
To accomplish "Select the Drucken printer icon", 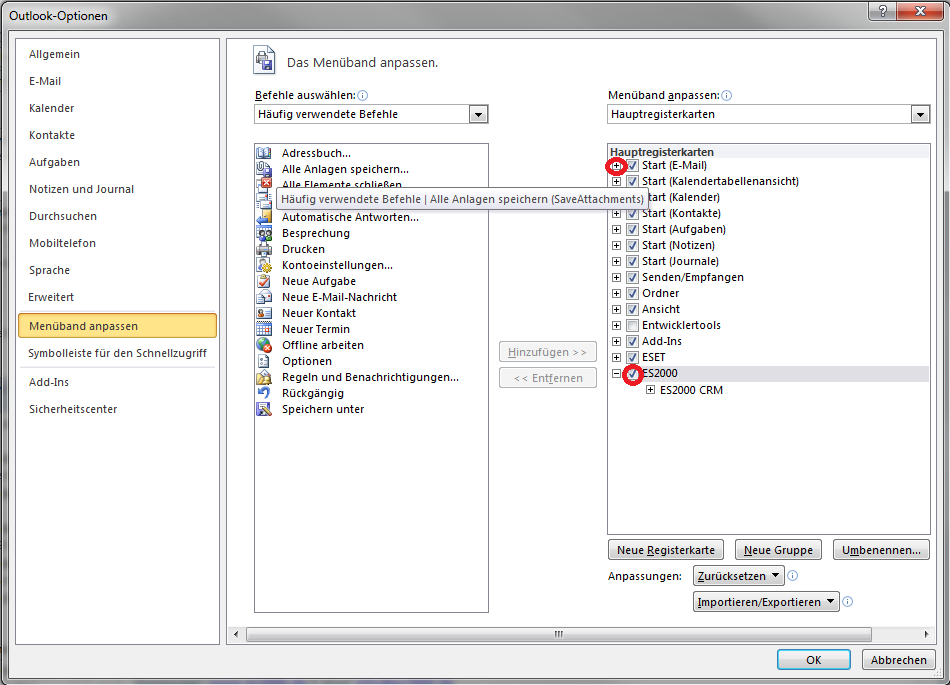I will click(x=264, y=249).
